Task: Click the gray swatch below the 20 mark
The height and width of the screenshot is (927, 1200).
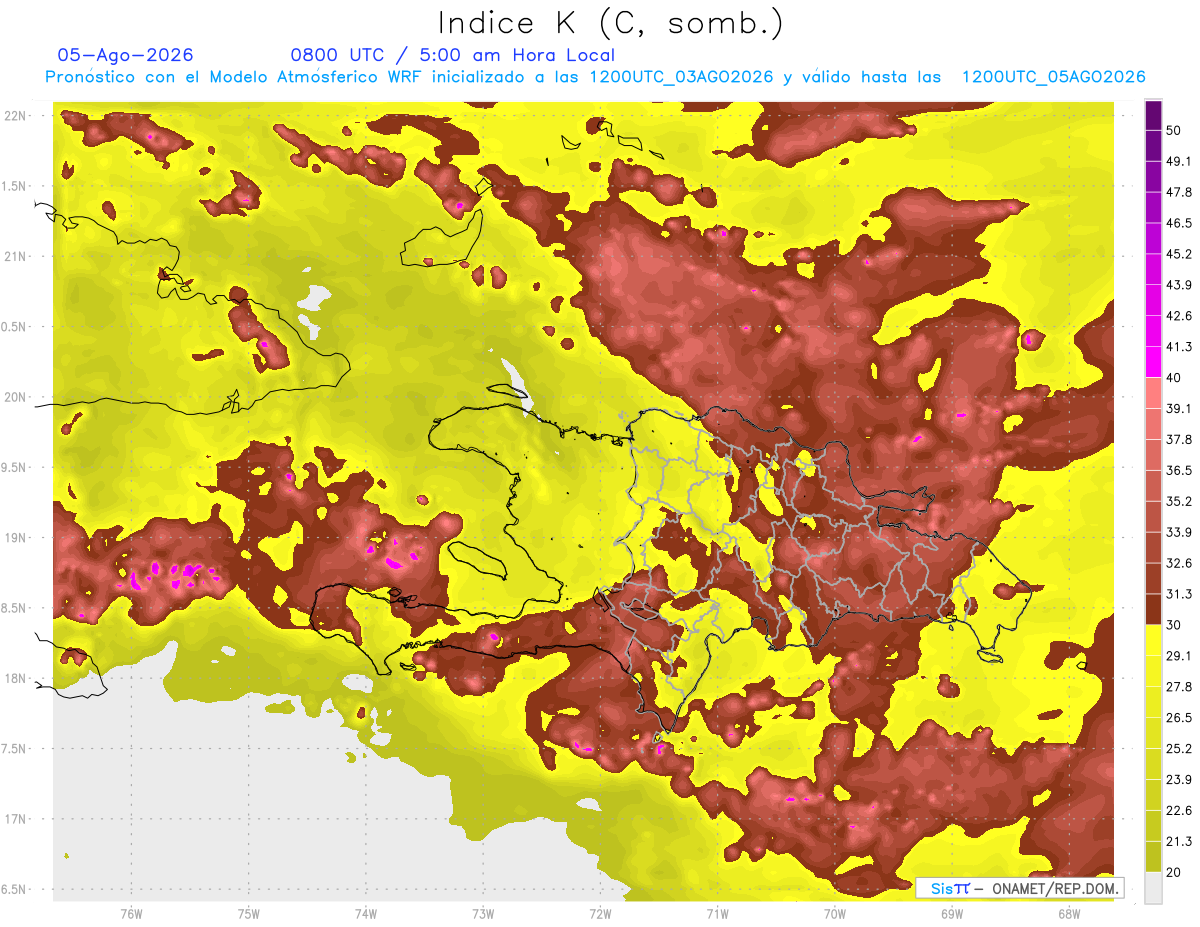Action: click(x=1153, y=888)
